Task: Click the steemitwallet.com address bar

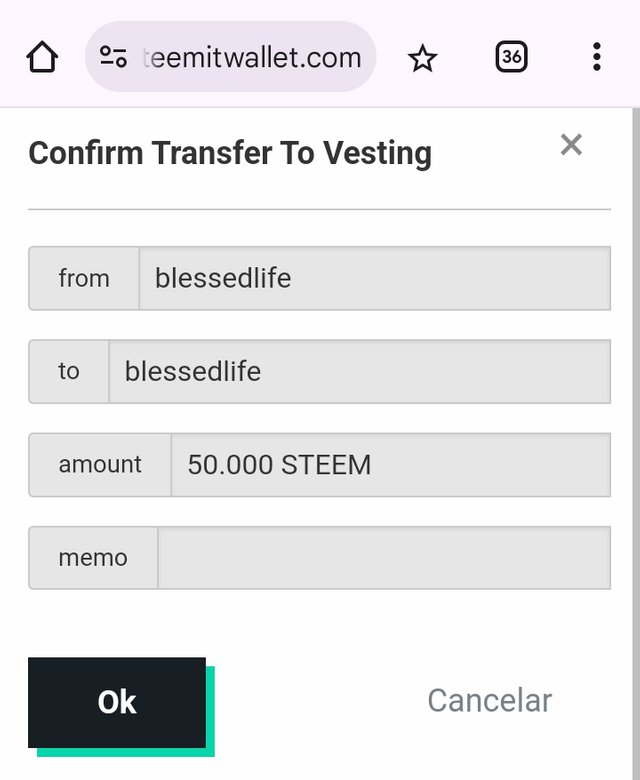Action: pyautogui.click(x=250, y=58)
